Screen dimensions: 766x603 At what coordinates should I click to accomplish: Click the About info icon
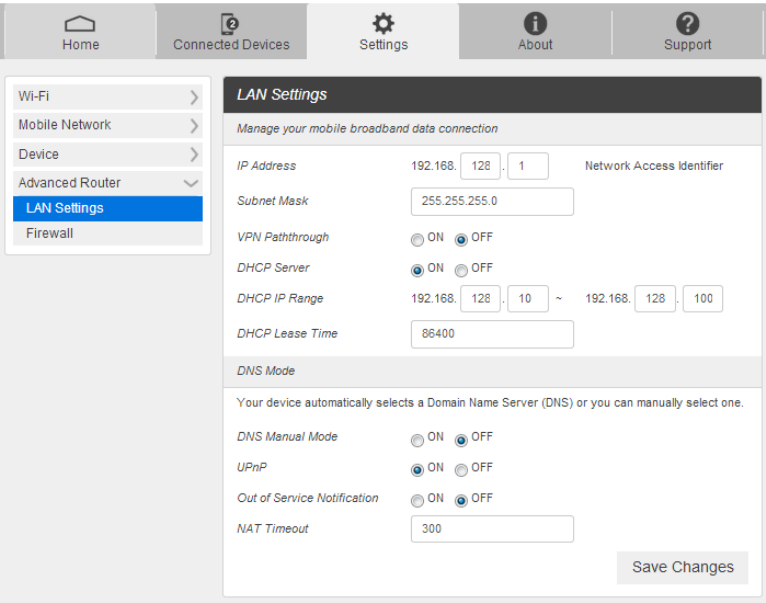[535, 24]
